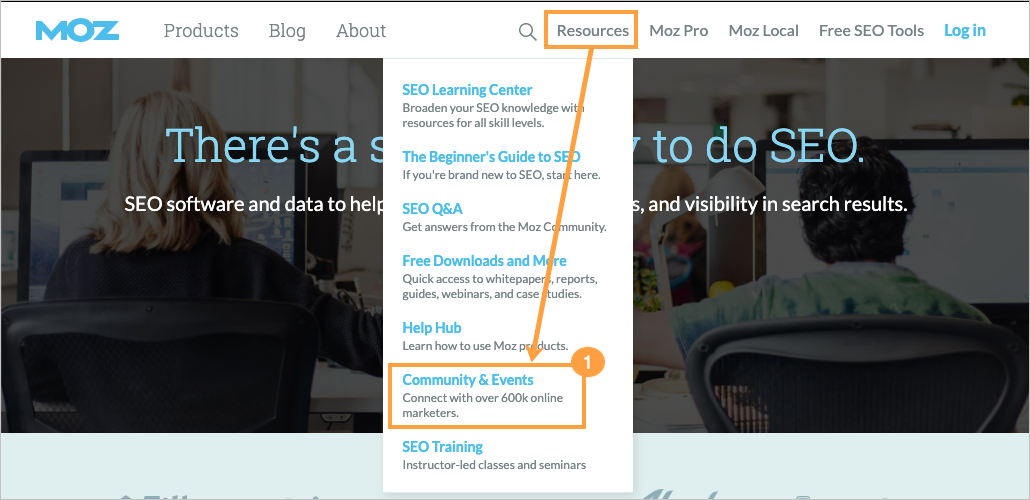
Task: Navigate to Moz Local
Action: pos(763,30)
